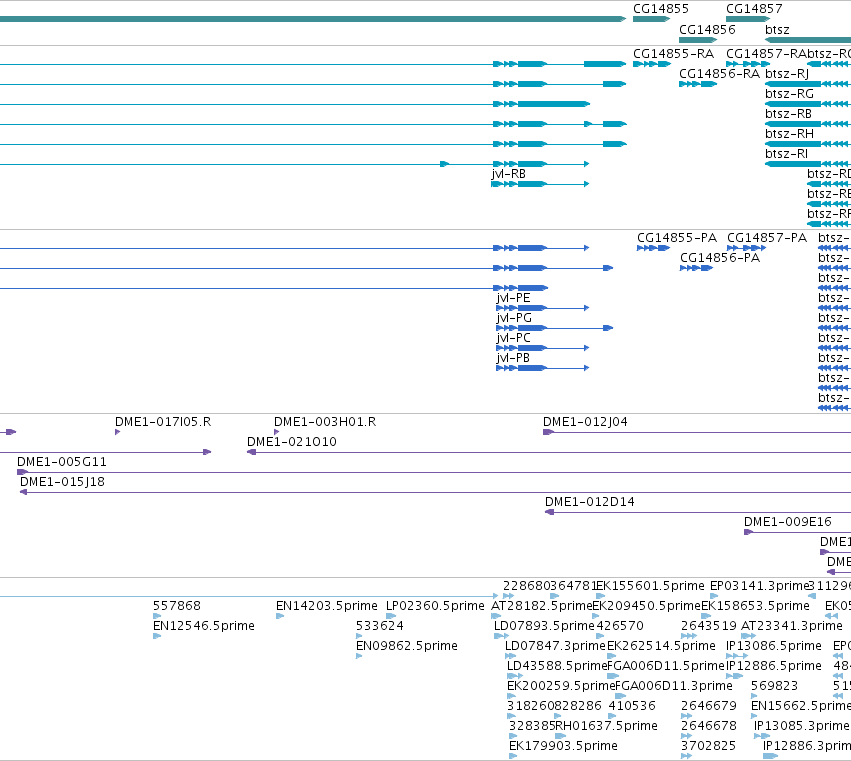Open EST EN09862.5prime

pos(407,646)
